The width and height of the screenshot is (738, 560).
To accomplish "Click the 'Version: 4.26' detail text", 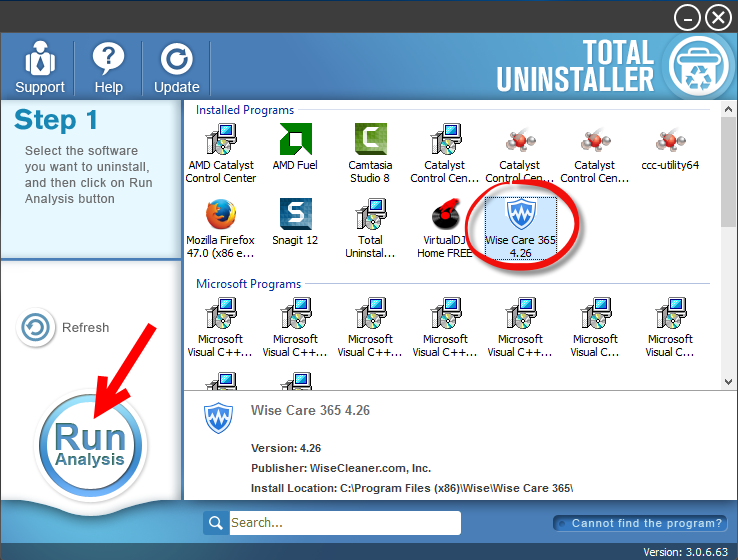I will tap(286, 448).
